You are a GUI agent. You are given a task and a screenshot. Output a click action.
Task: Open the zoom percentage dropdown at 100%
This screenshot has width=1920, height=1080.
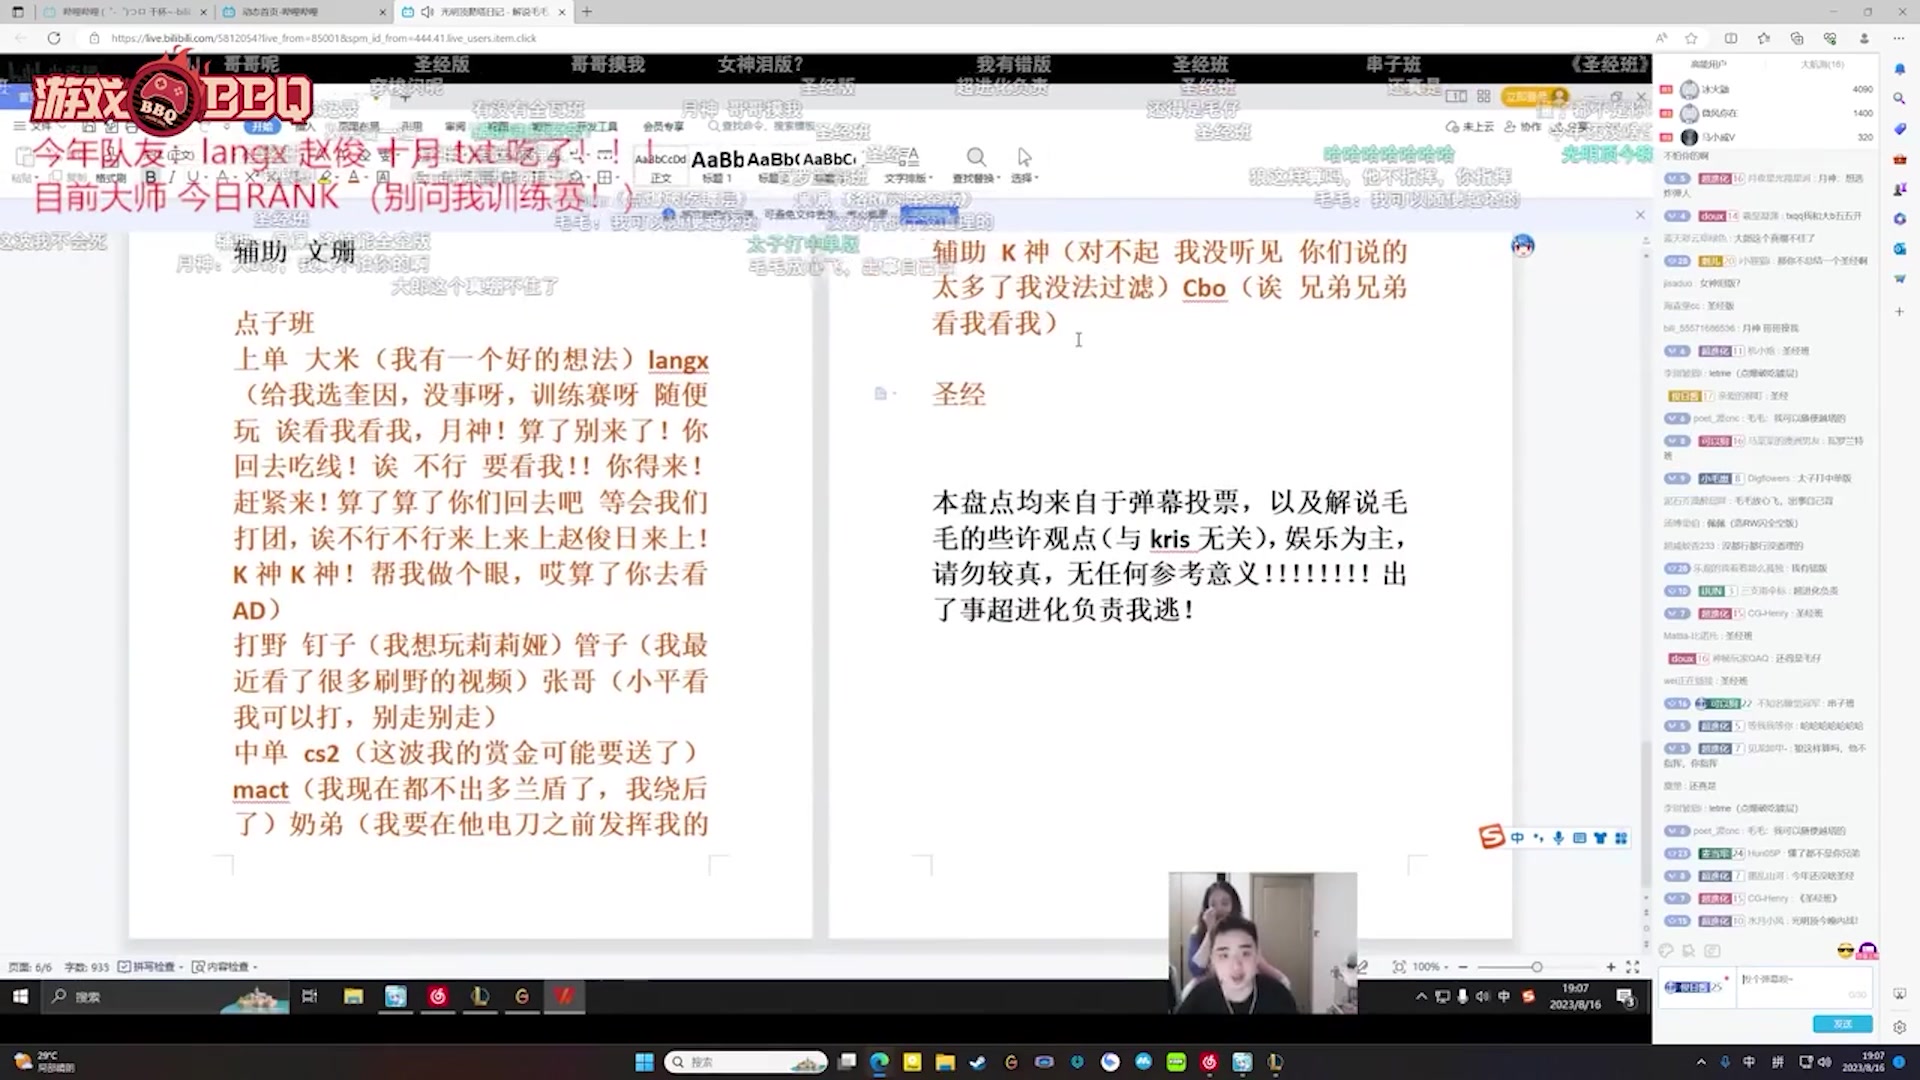1429,967
